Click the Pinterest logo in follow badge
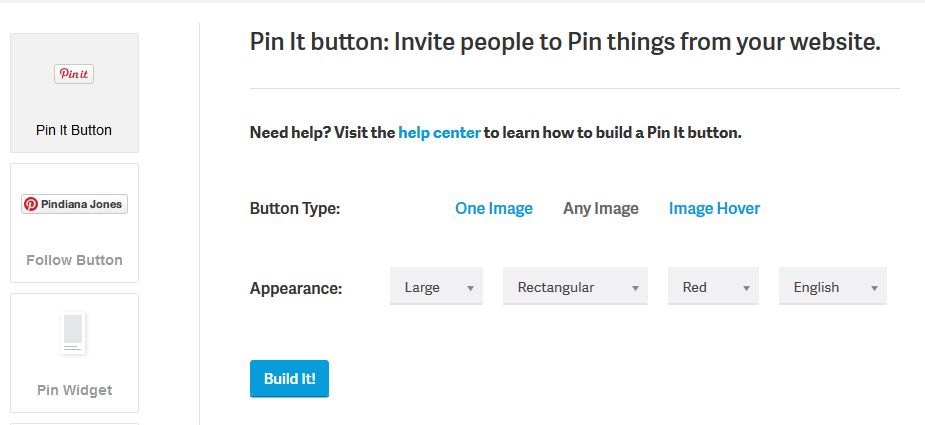This screenshot has height=425, width=925. coord(31,204)
